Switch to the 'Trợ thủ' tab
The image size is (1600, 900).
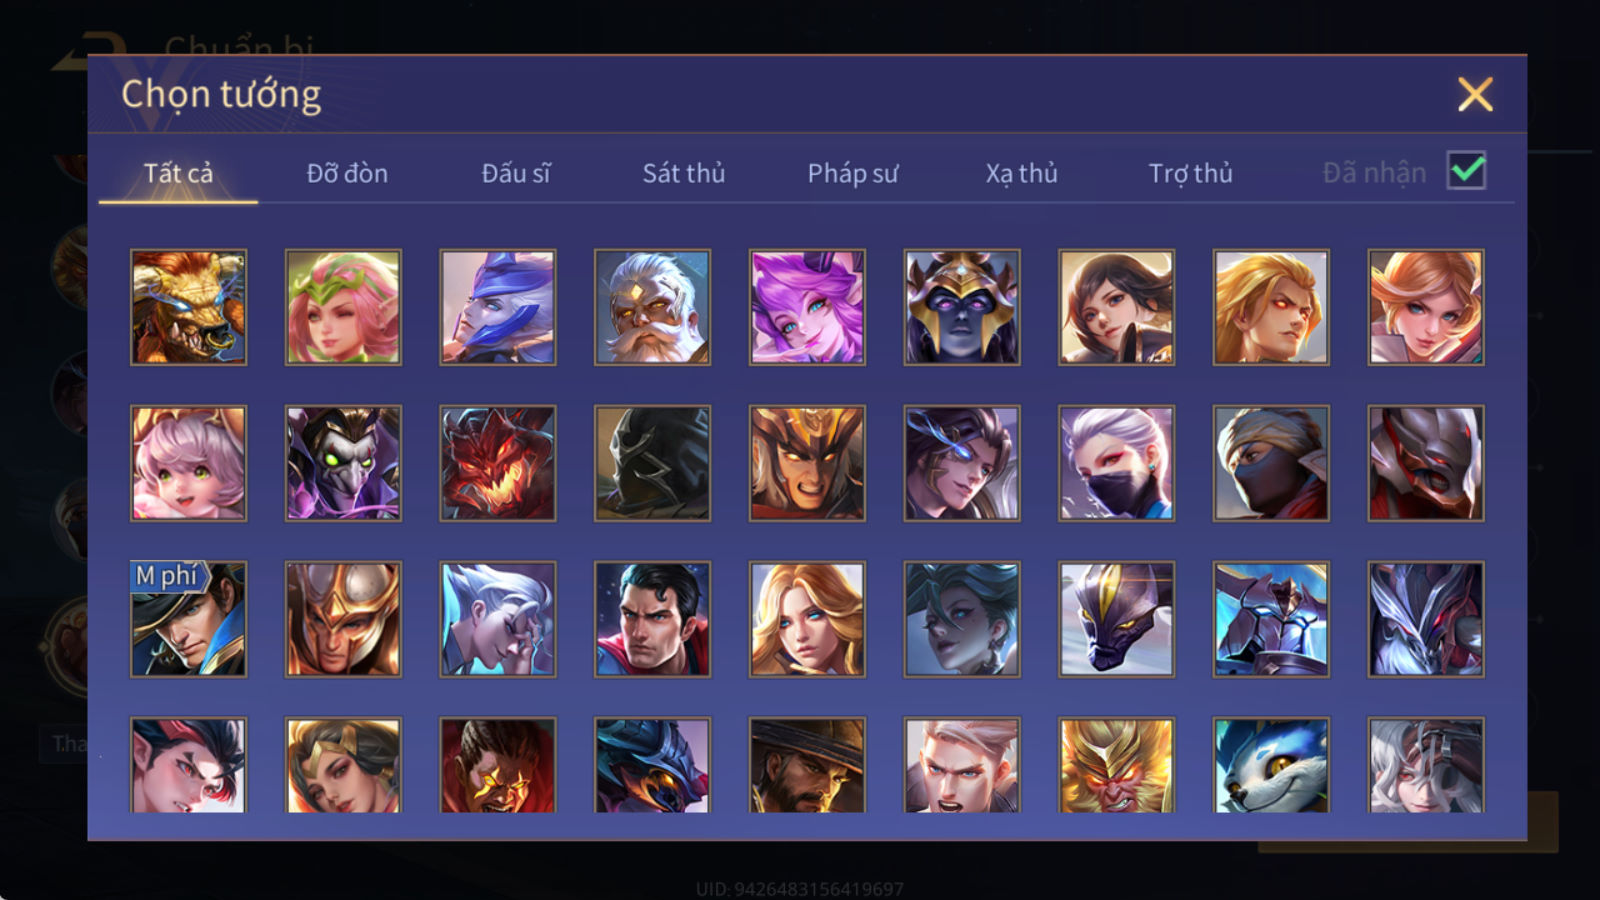(x=1190, y=173)
